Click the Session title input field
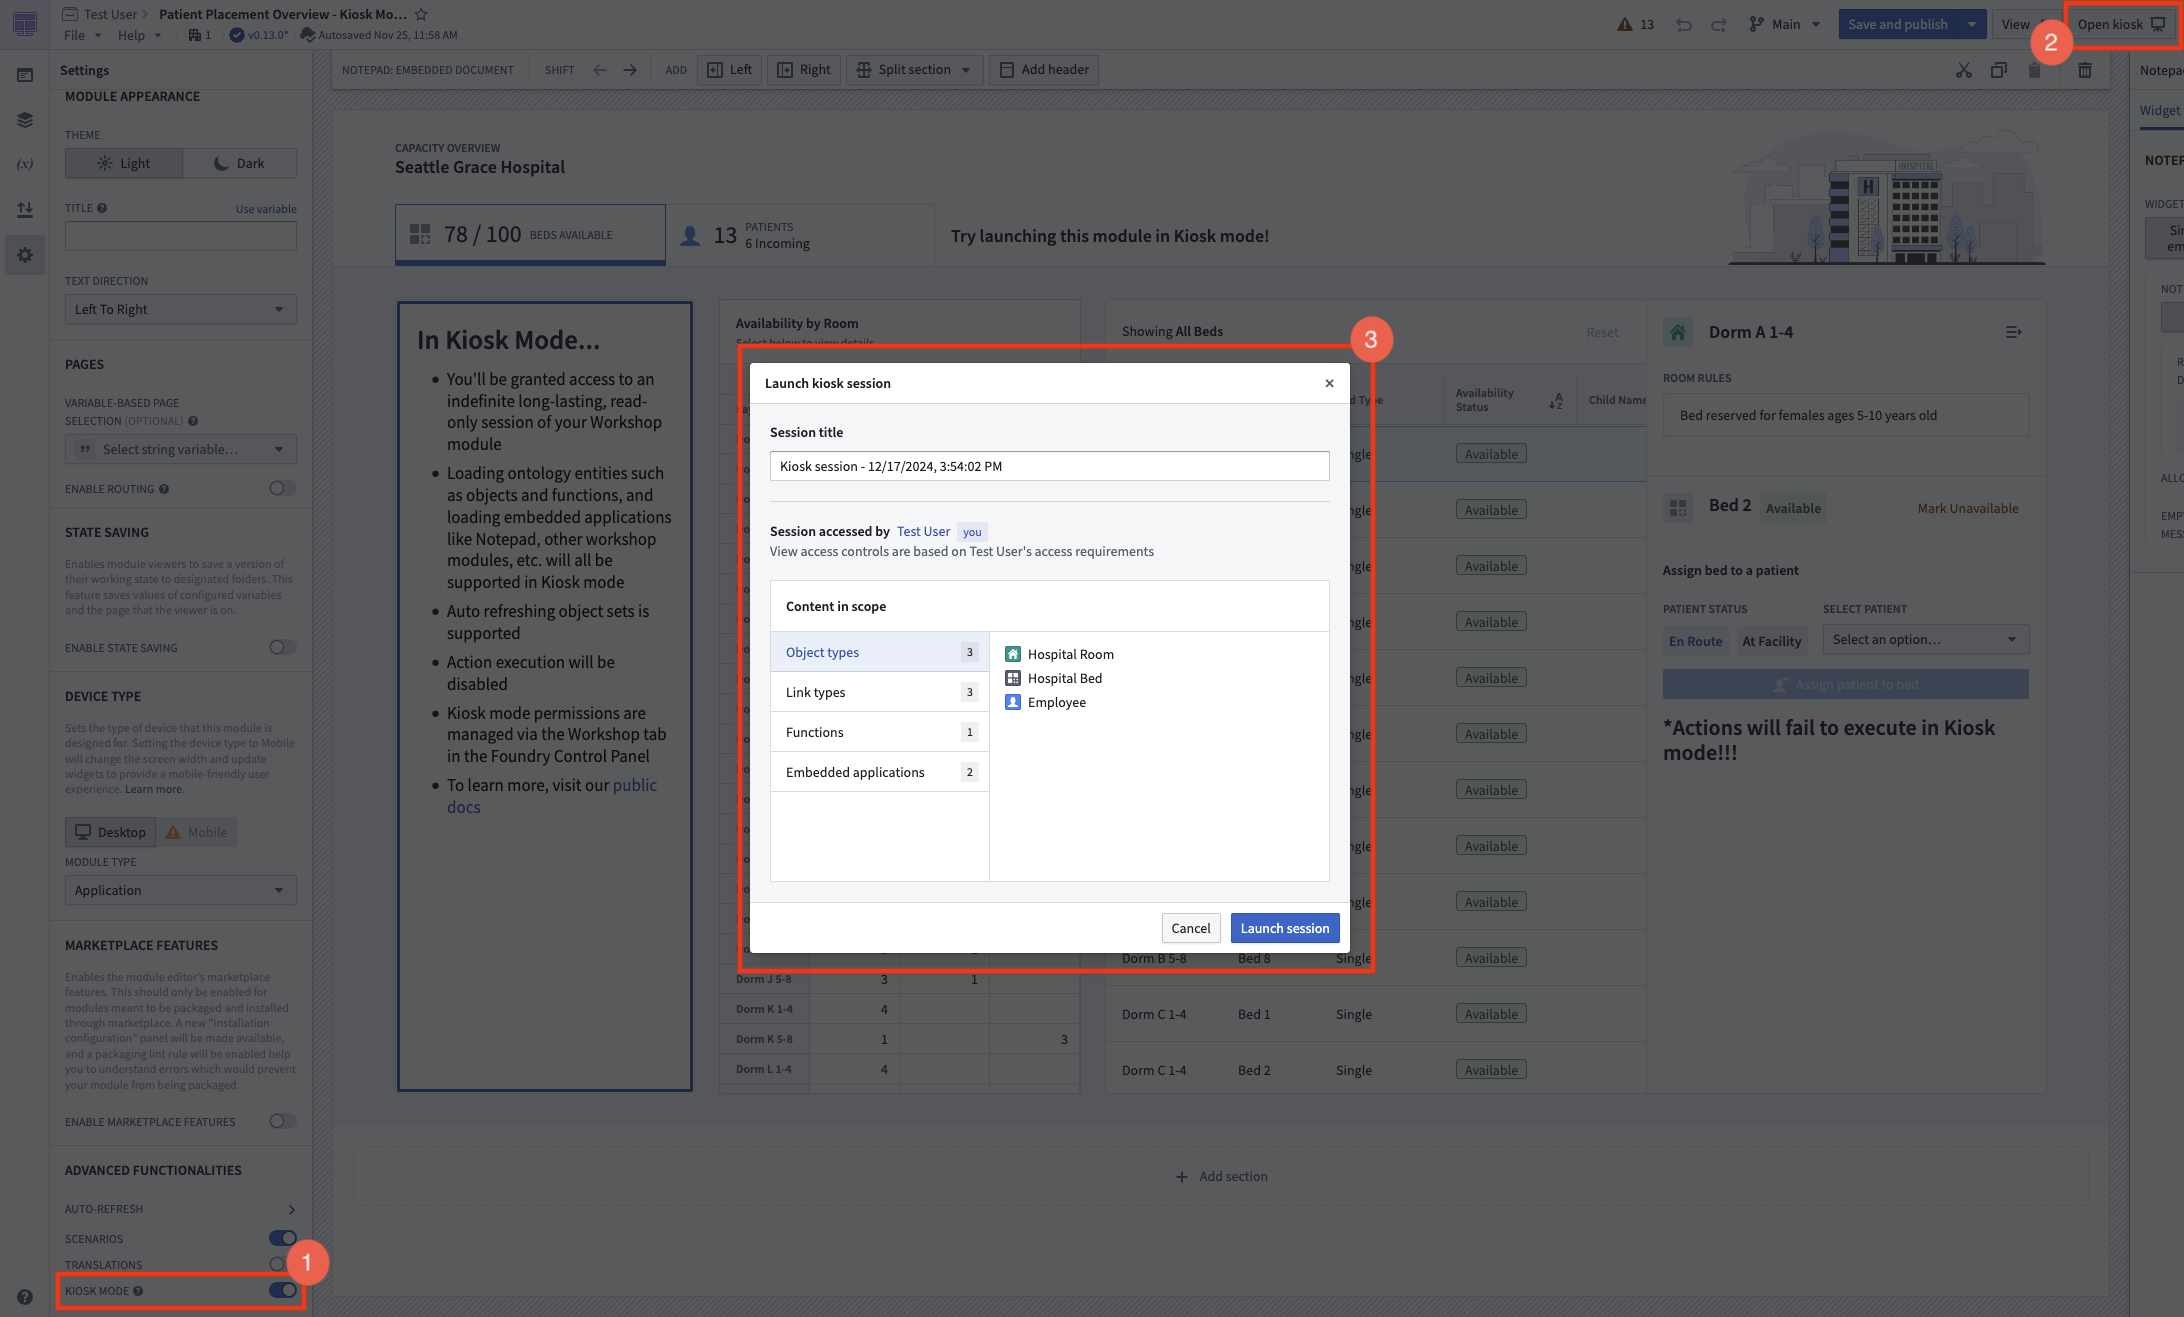Viewport: 2184px width, 1317px height. tap(1049, 466)
